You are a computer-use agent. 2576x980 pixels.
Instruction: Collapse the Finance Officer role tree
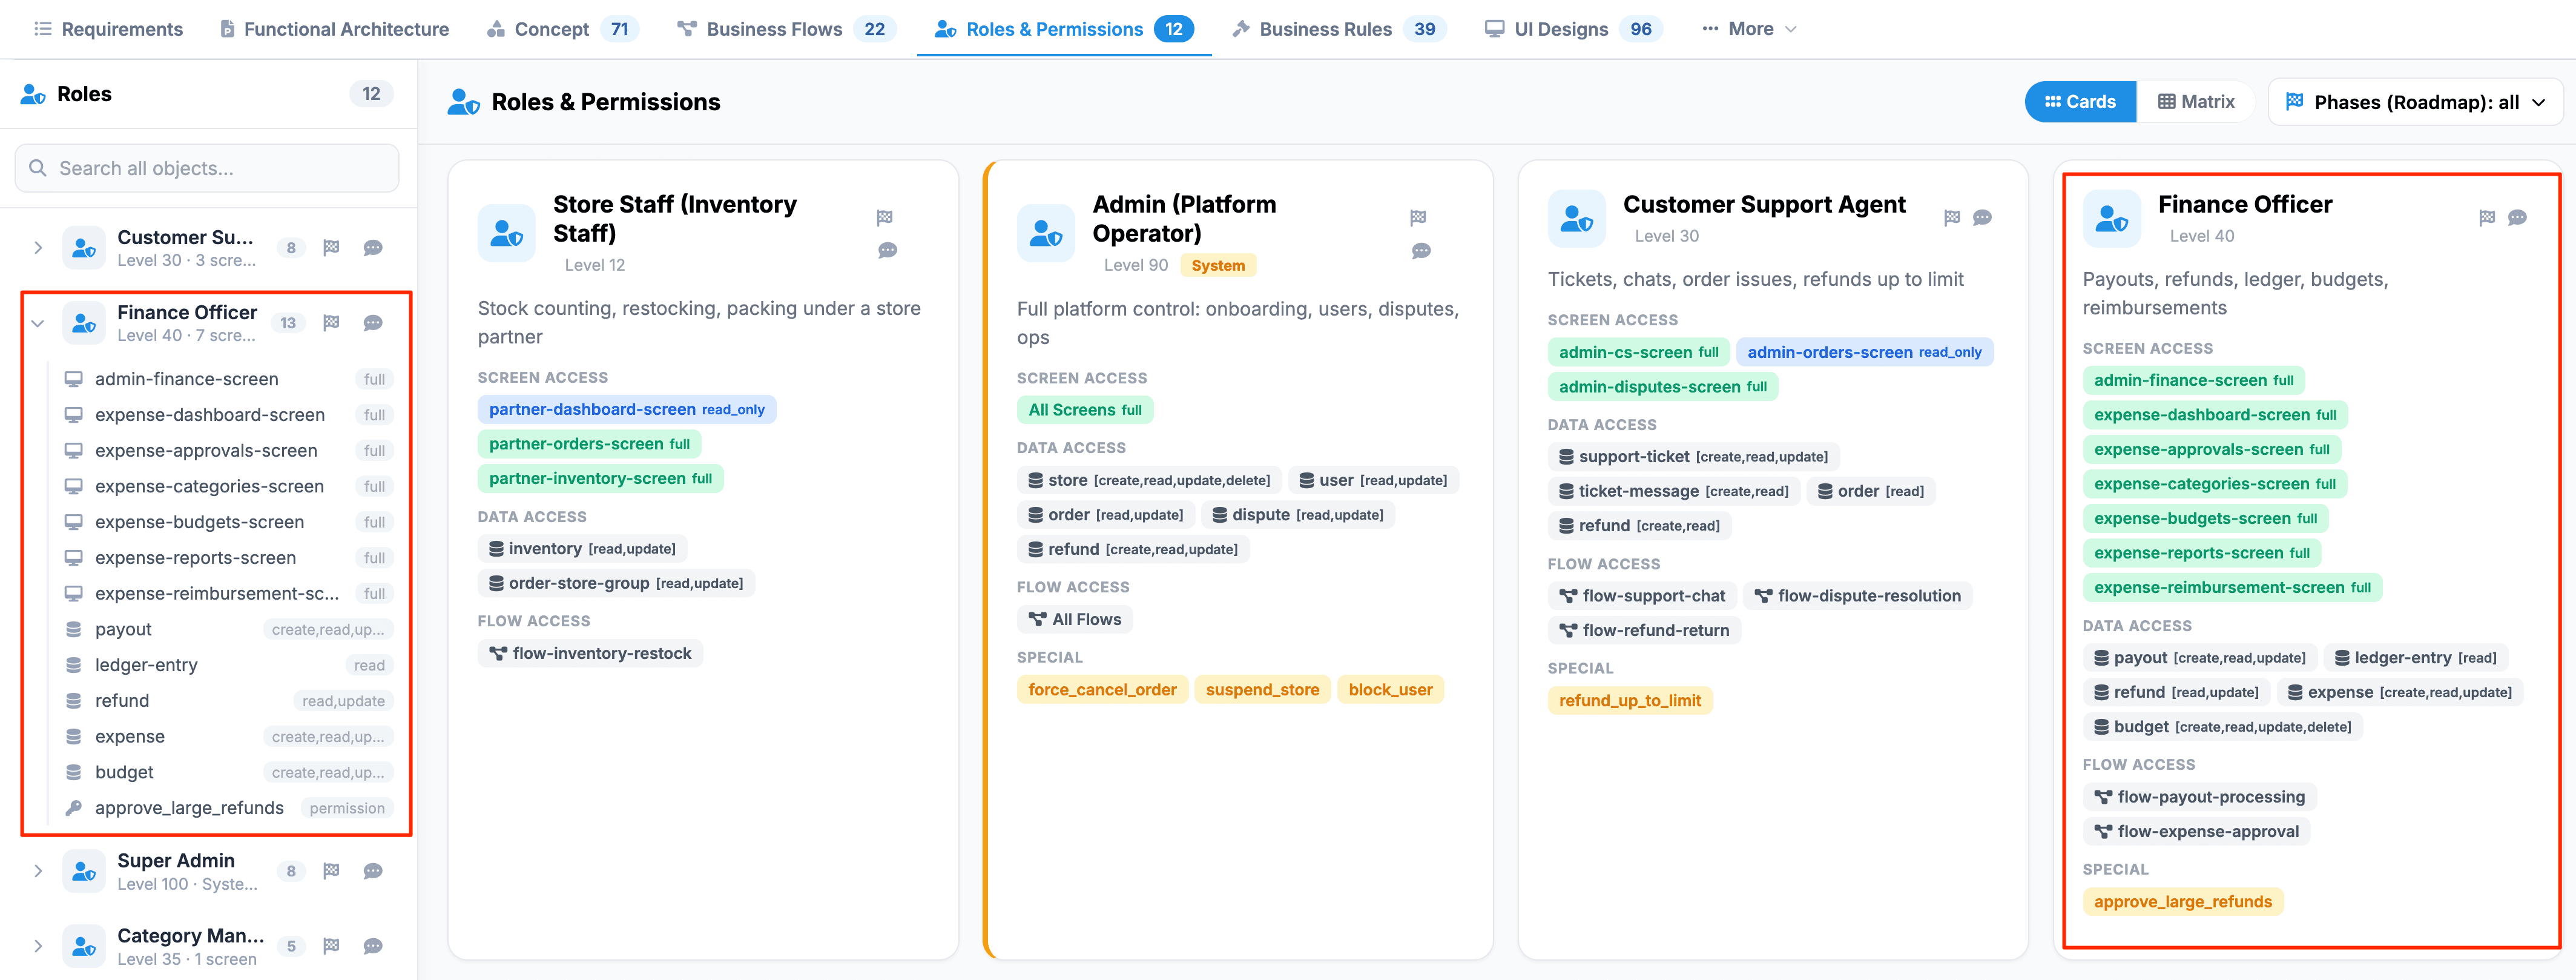tap(38, 323)
